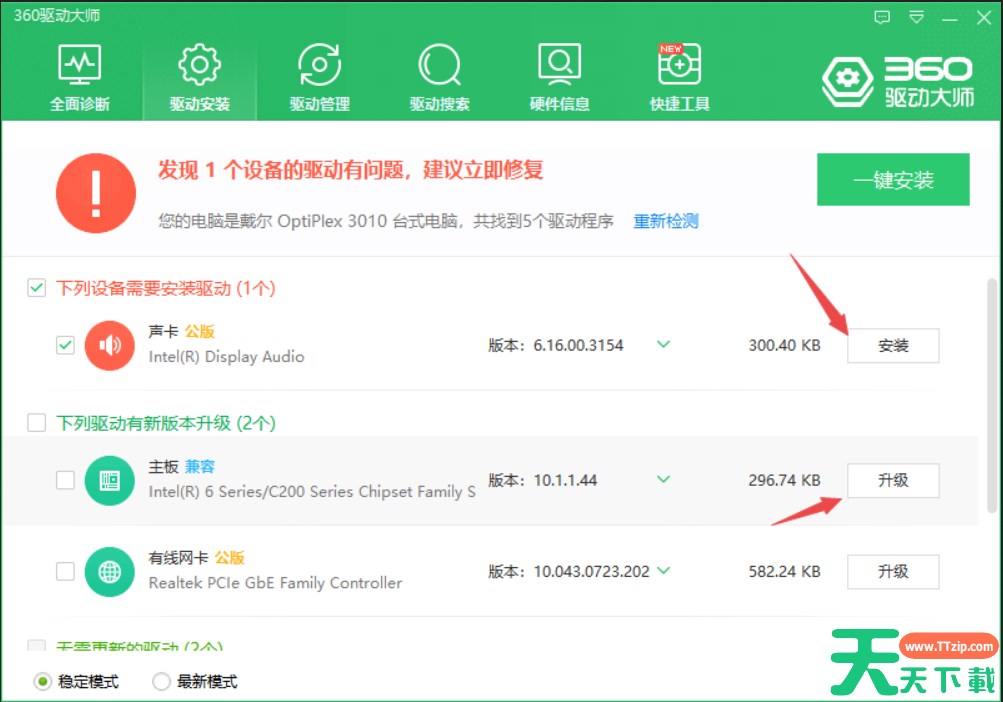This screenshot has height=702, width=1003.
Task: Open the 全面诊断 diagnosis monitor icon
Action: click(x=80, y=65)
